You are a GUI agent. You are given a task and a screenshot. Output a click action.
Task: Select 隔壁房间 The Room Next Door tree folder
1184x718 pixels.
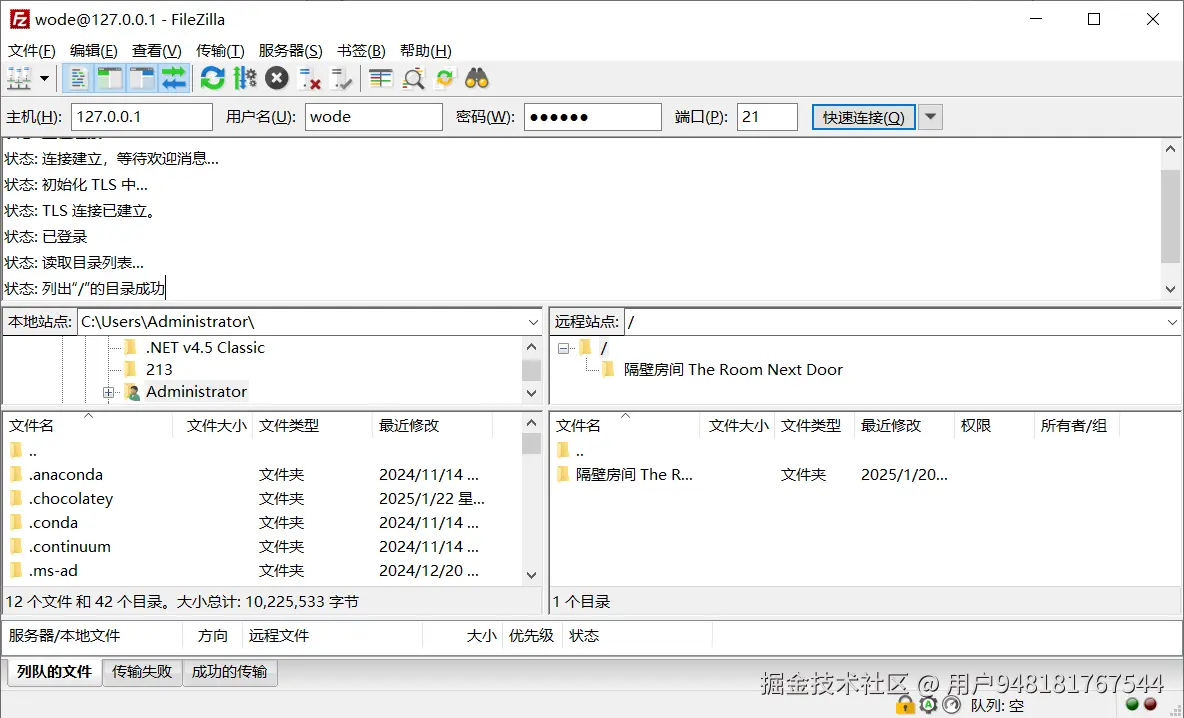732,370
